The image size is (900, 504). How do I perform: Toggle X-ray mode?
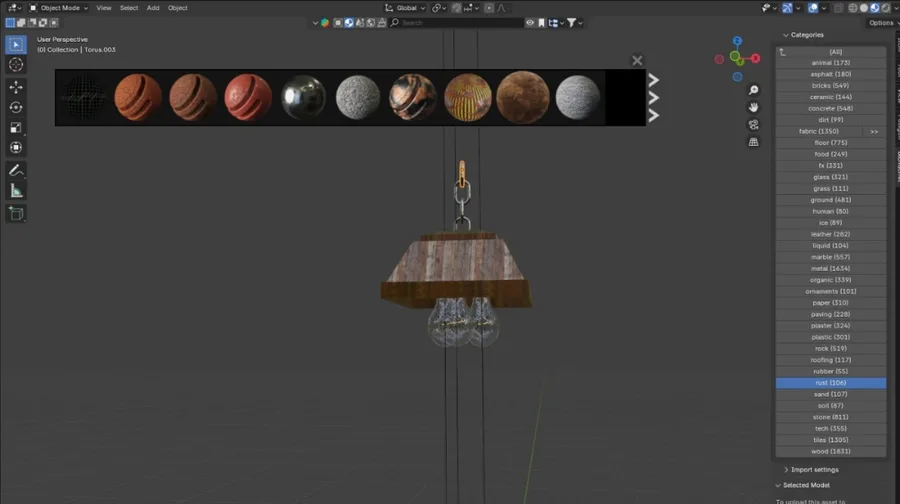838,8
